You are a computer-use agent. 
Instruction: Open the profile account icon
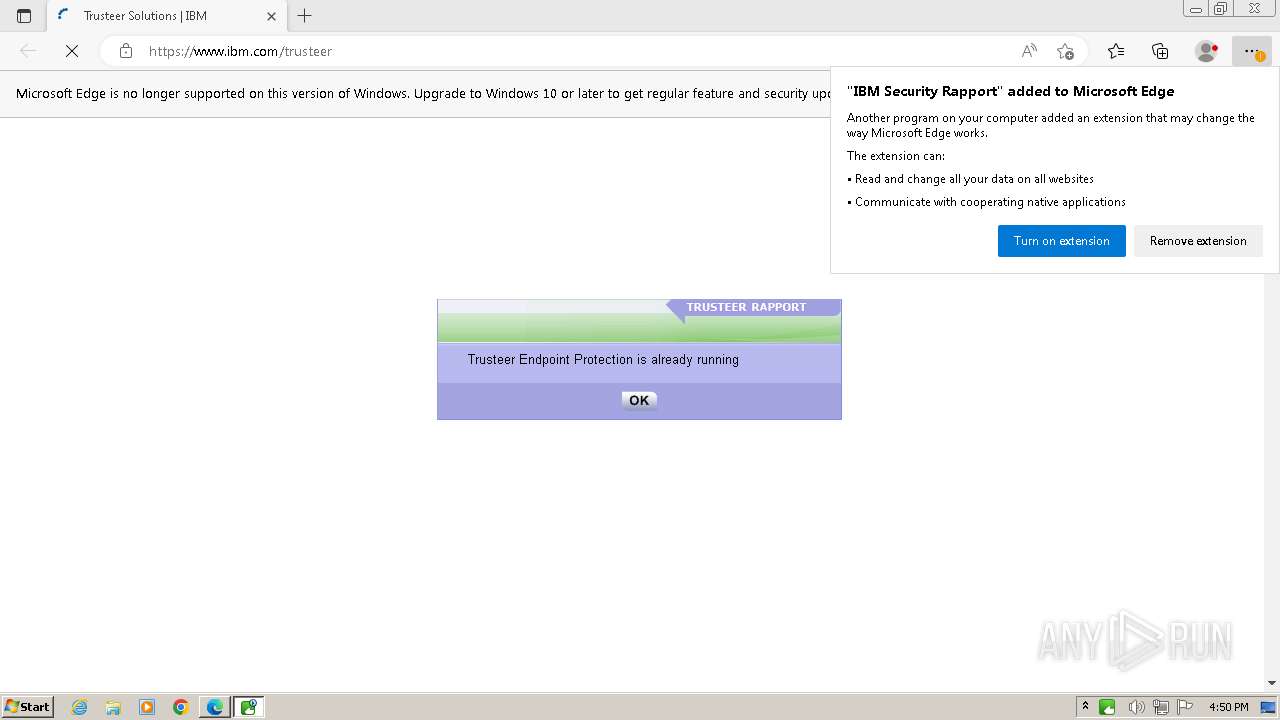[x=1207, y=51]
